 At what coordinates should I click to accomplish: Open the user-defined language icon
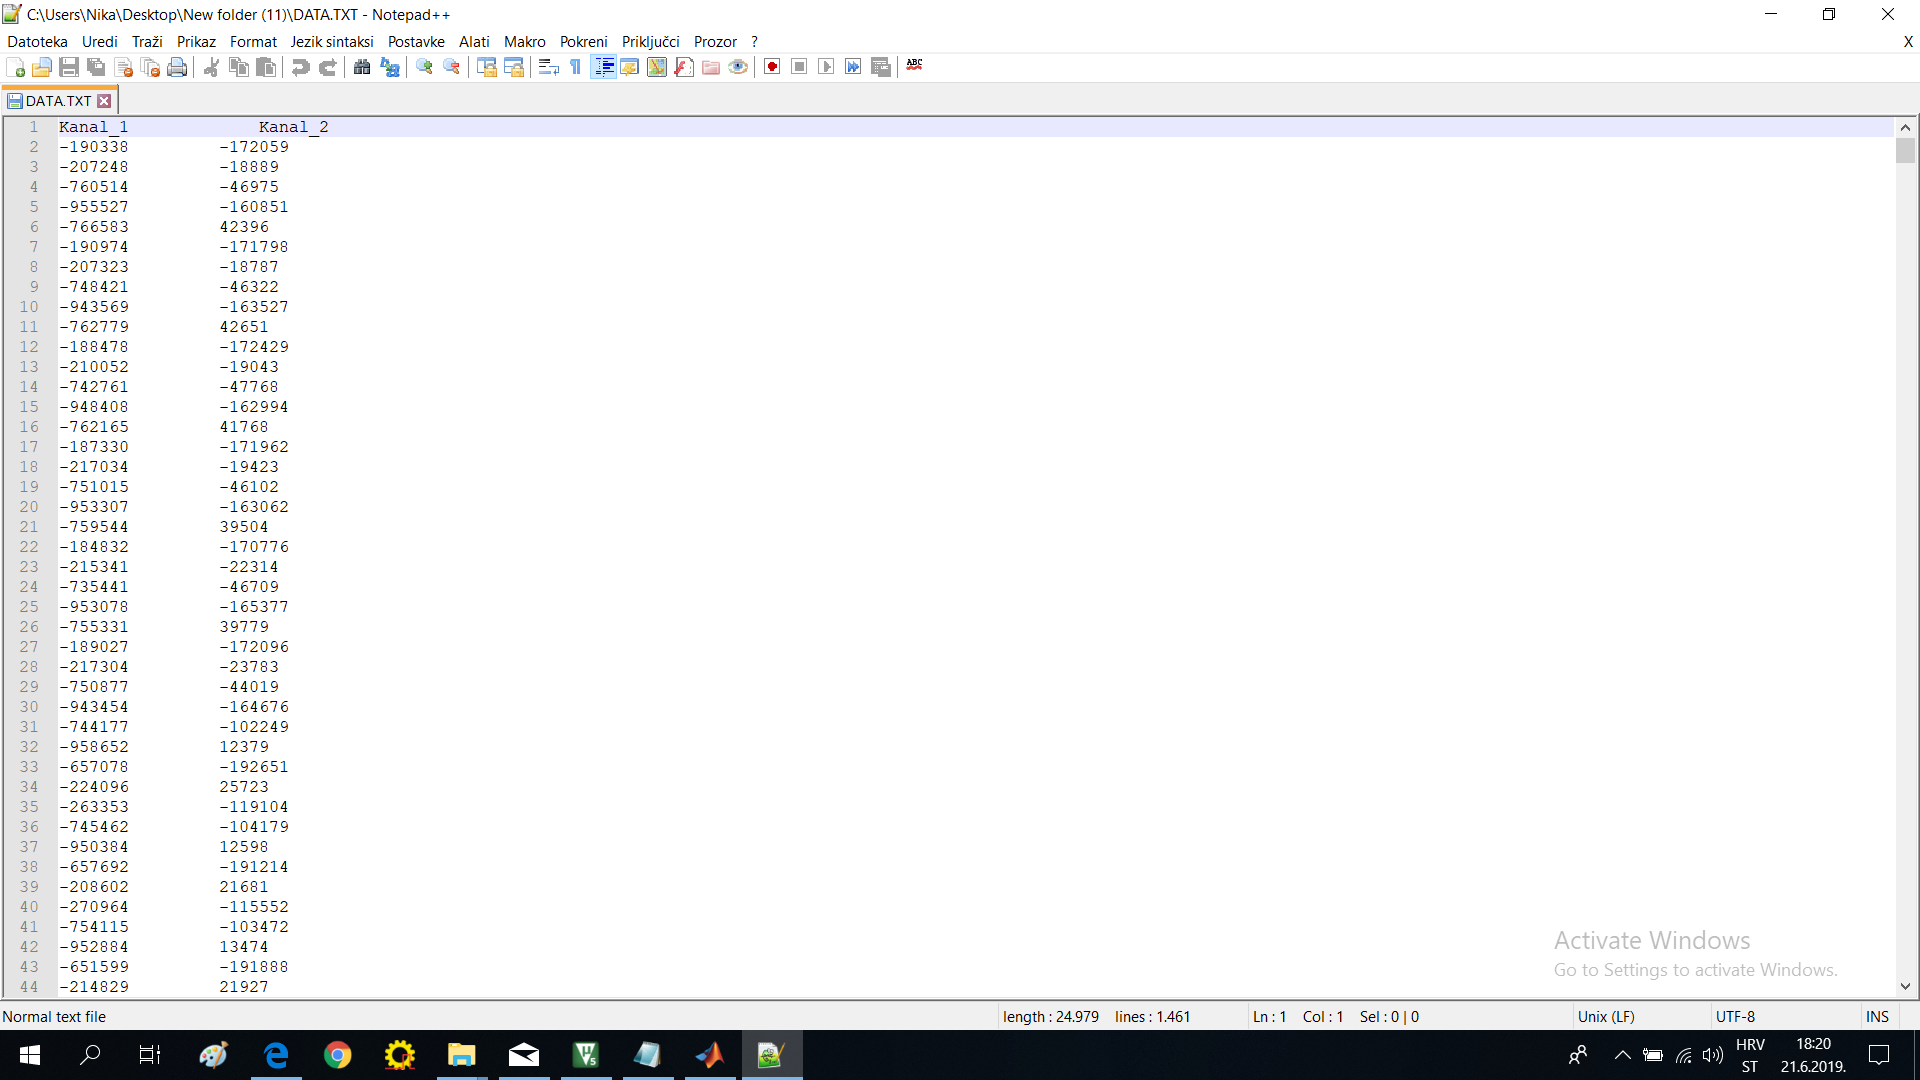pyautogui.click(x=630, y=67)
